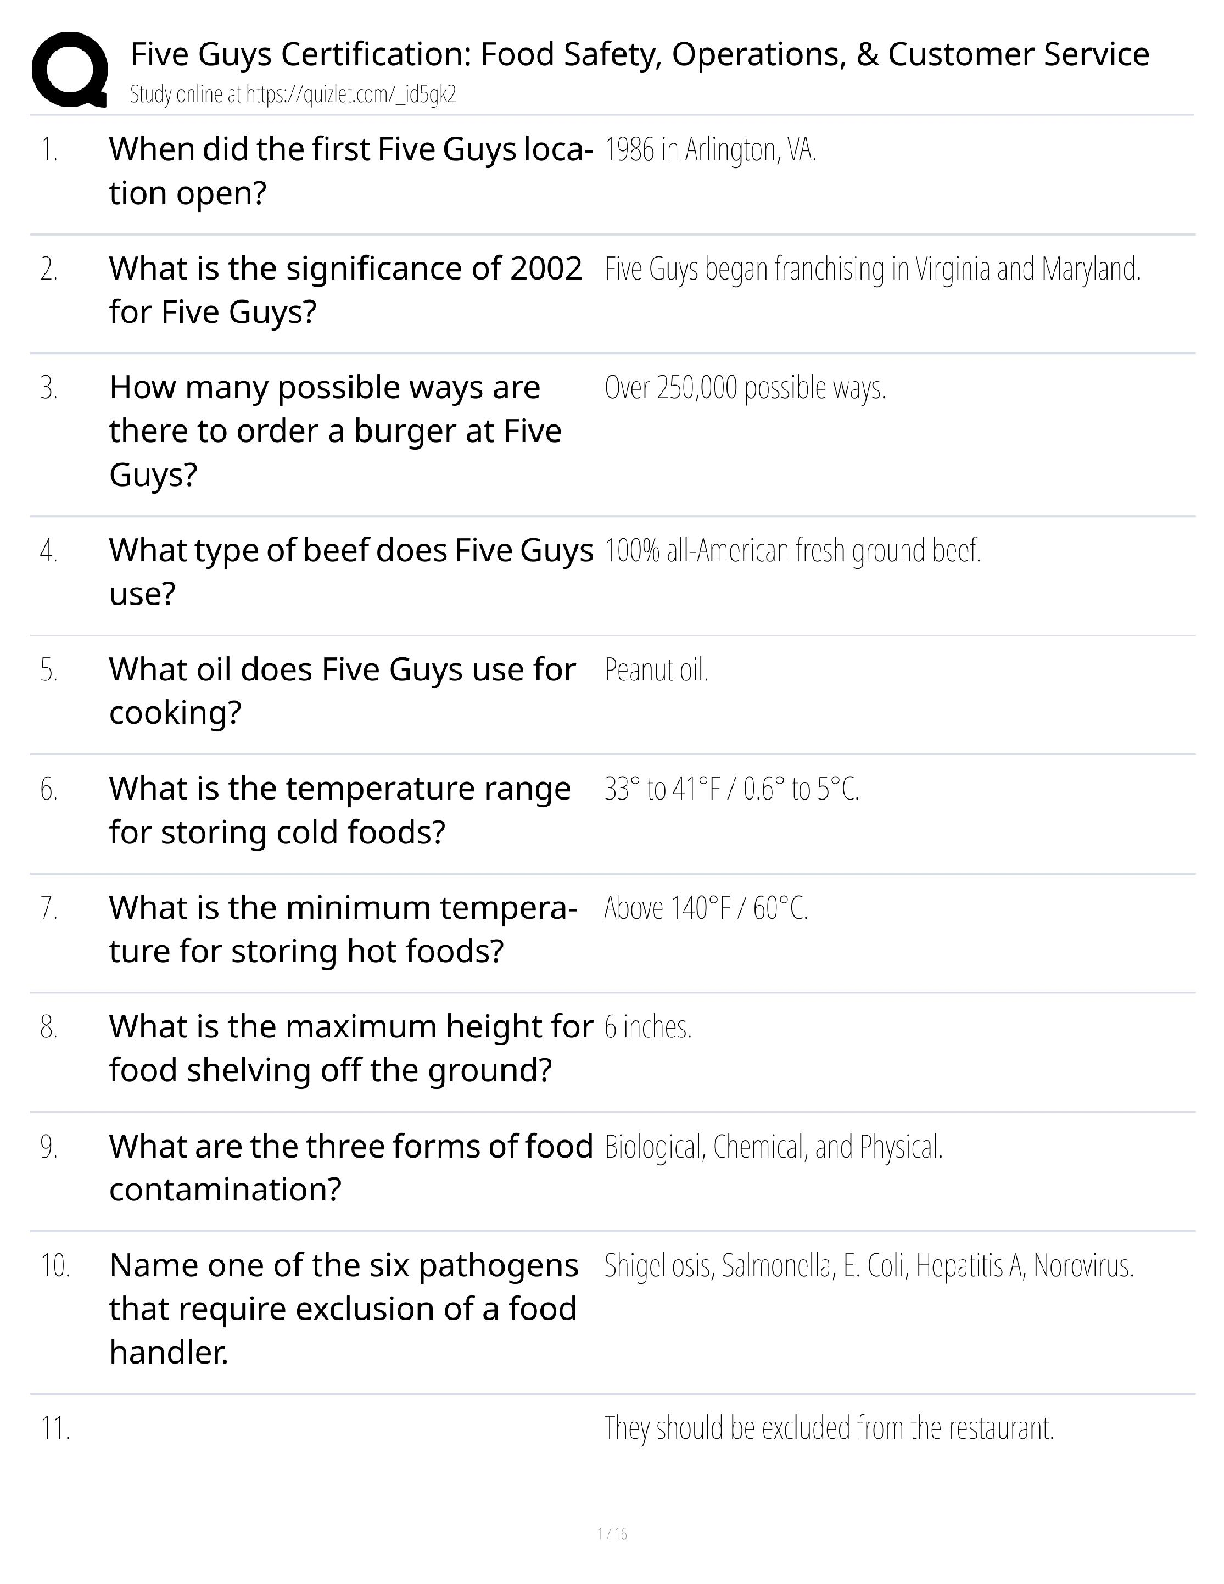The image size is (1224, 1584).
Task: Select question about first Five Guys location
Action: coord(350,170)
